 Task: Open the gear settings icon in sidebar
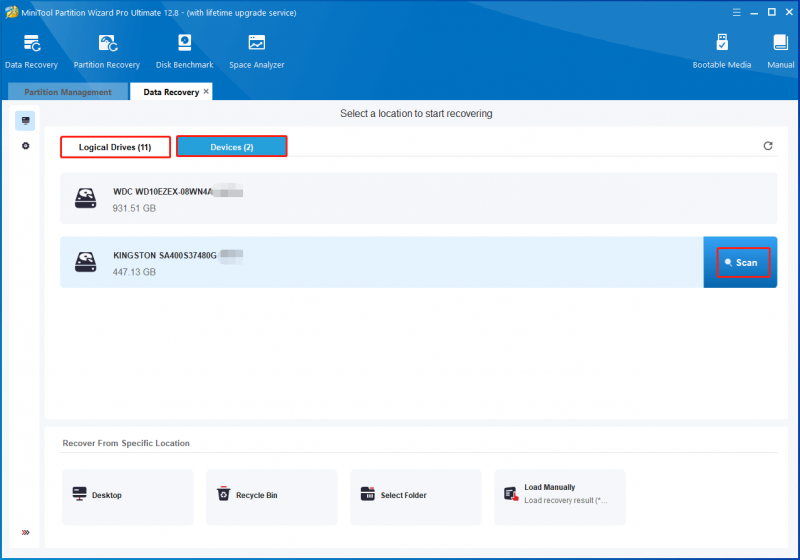tap(26, 146)
